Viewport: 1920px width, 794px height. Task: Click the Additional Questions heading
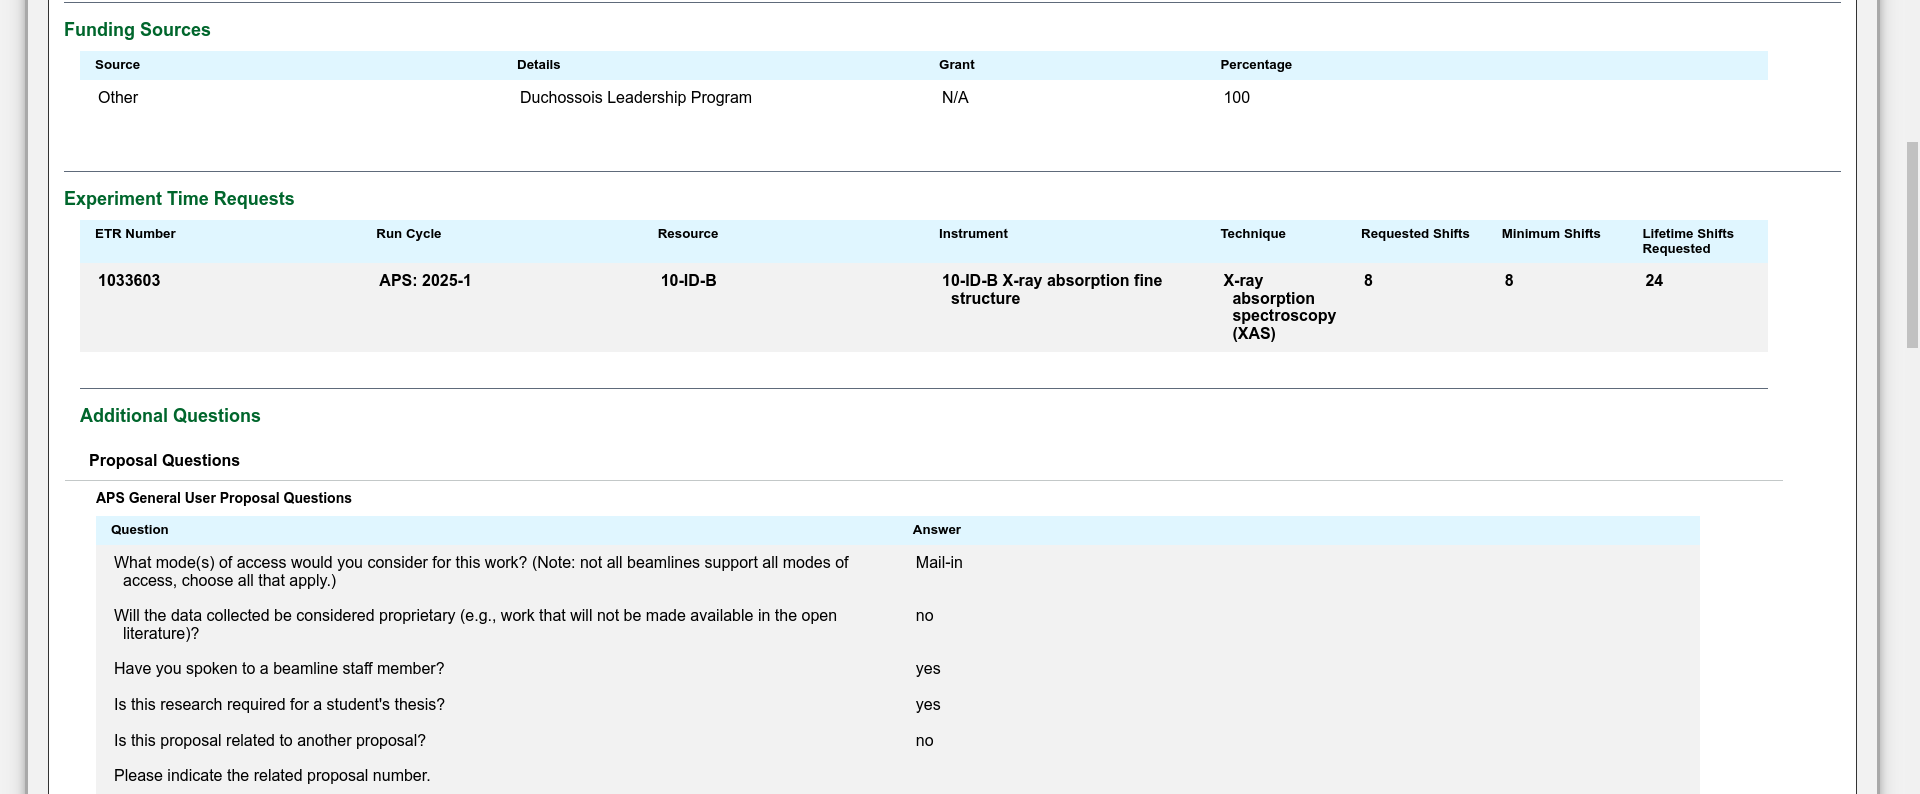pyautogui.click(x=170, y=416)
